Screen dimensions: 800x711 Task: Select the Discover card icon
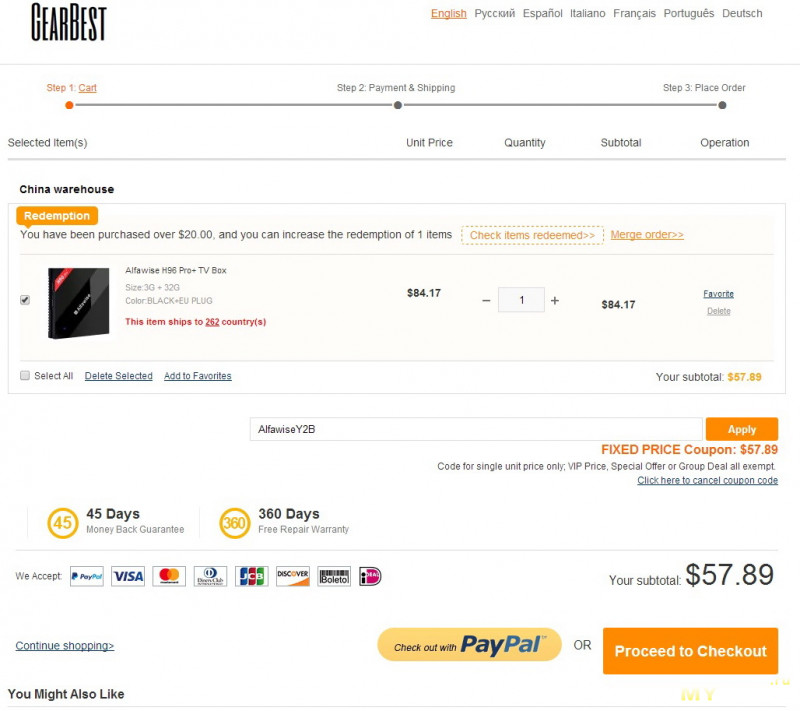(293, 576)
